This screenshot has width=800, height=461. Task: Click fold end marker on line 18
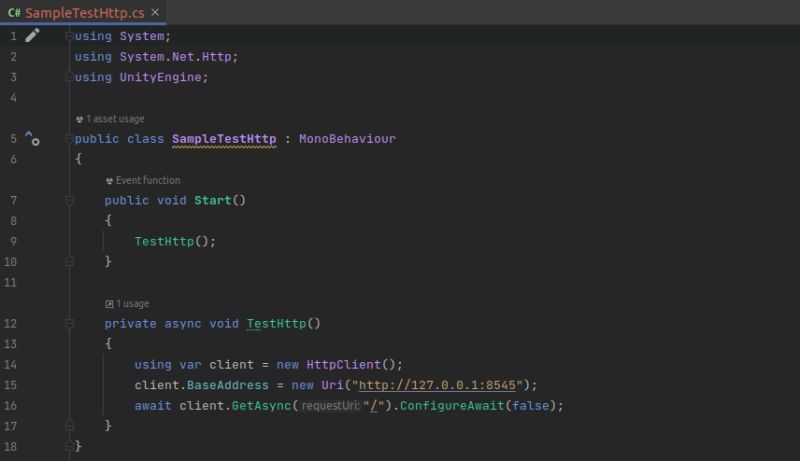point(69,446)
